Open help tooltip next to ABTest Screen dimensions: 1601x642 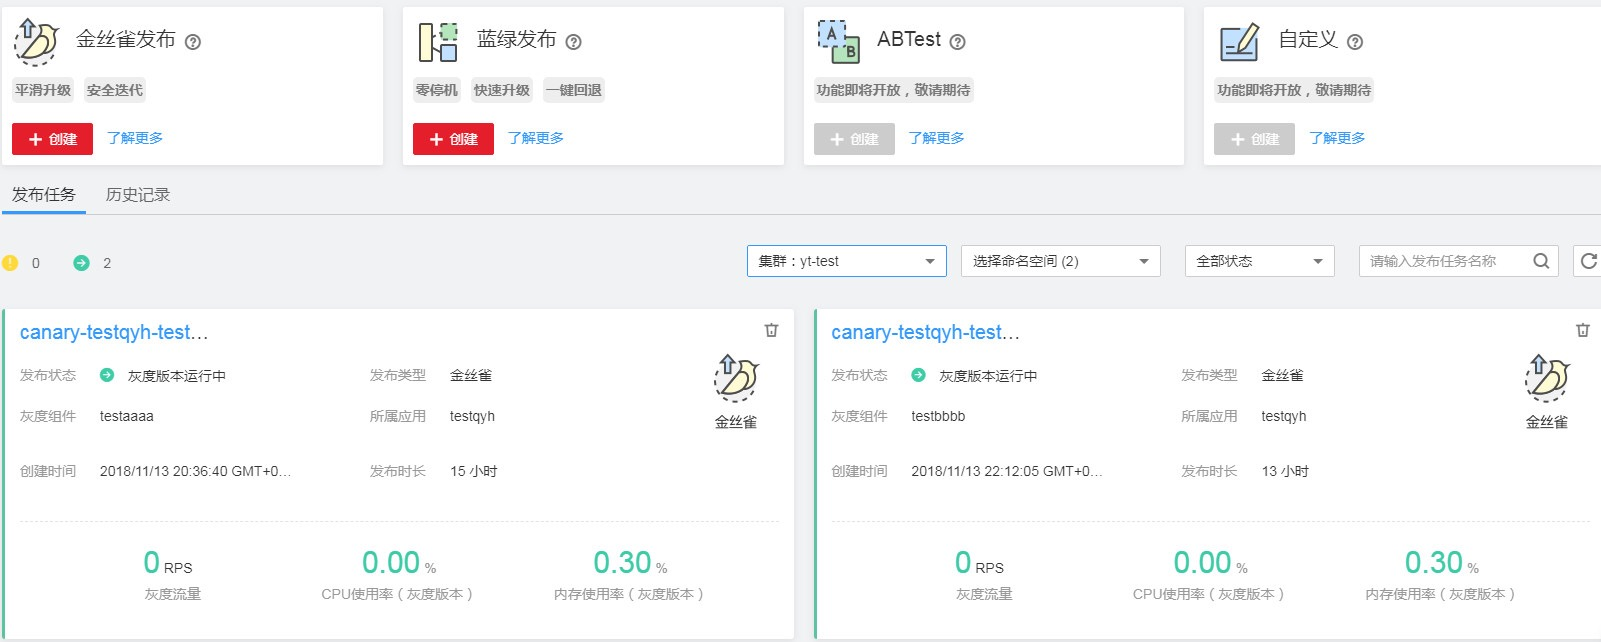[957, 42]
